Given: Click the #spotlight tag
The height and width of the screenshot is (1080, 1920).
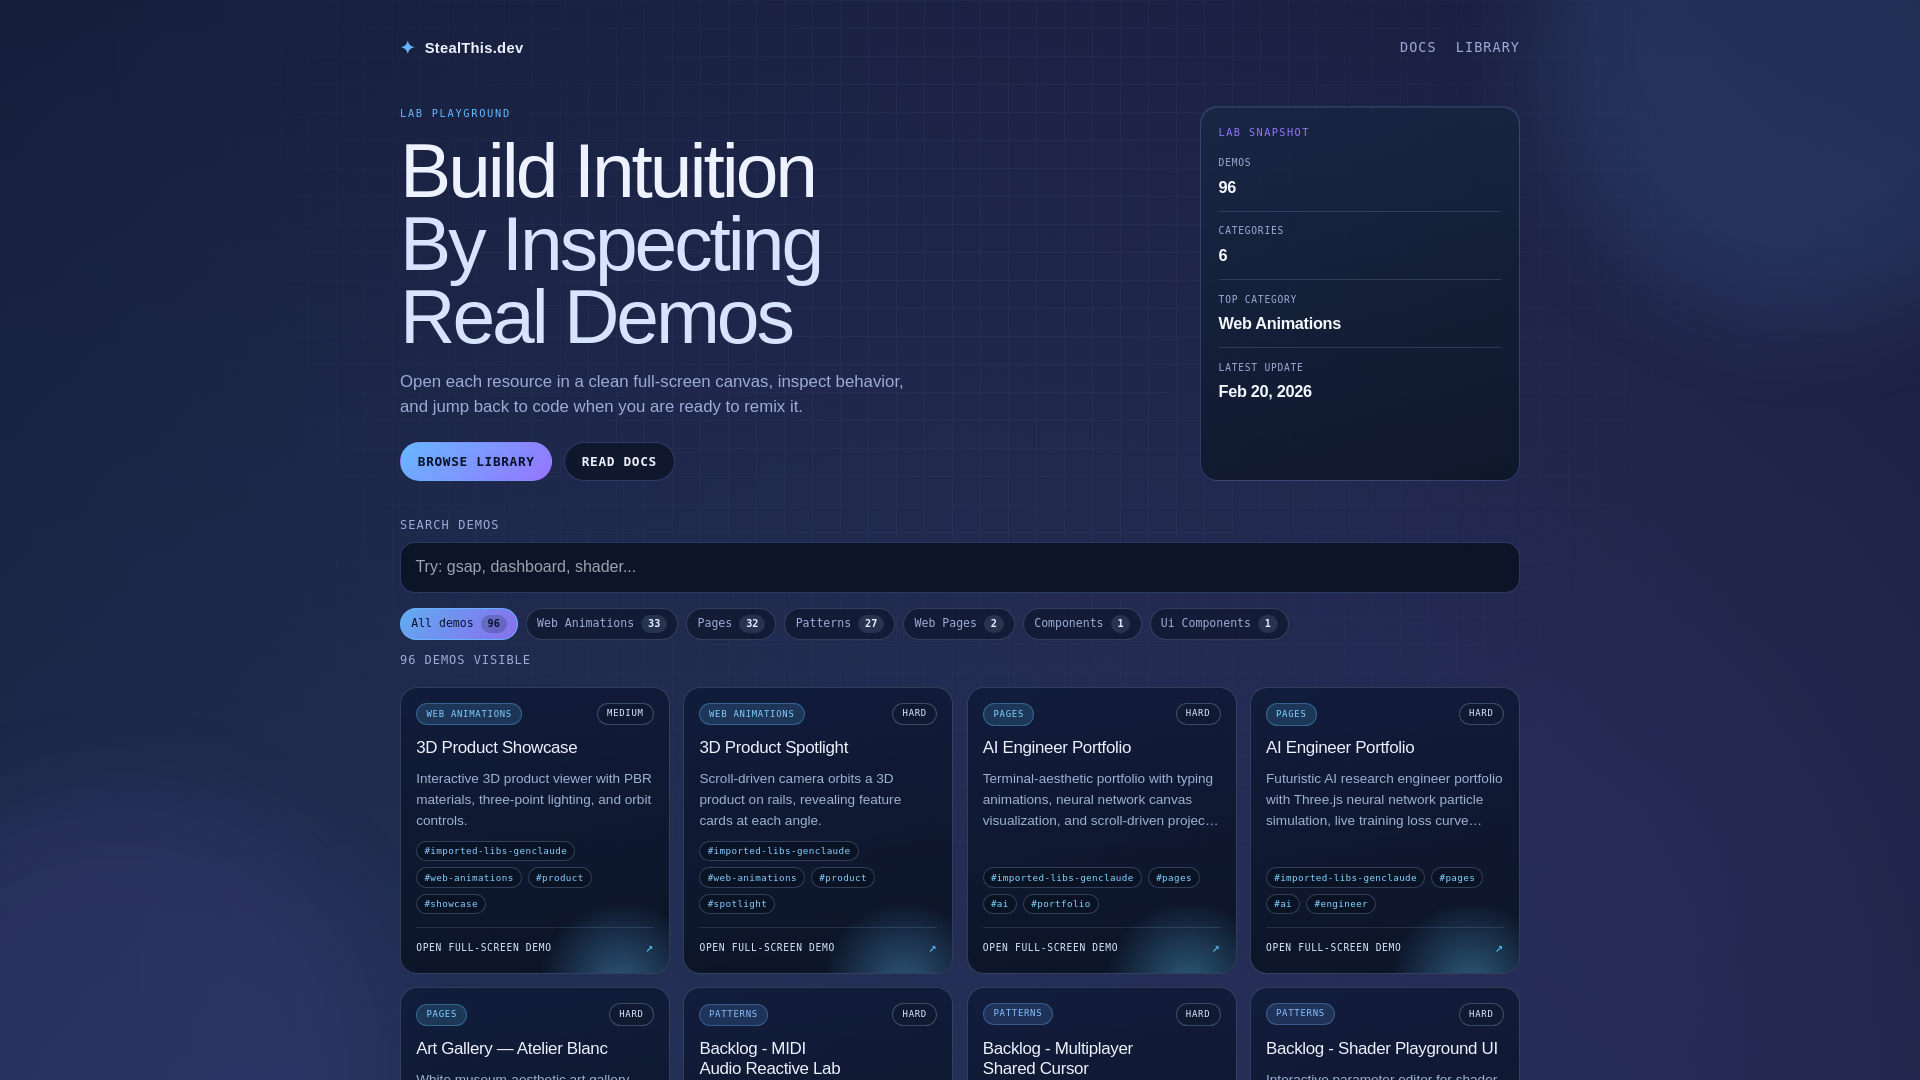Looking at the screenshot, I should (x=737, y=904).
